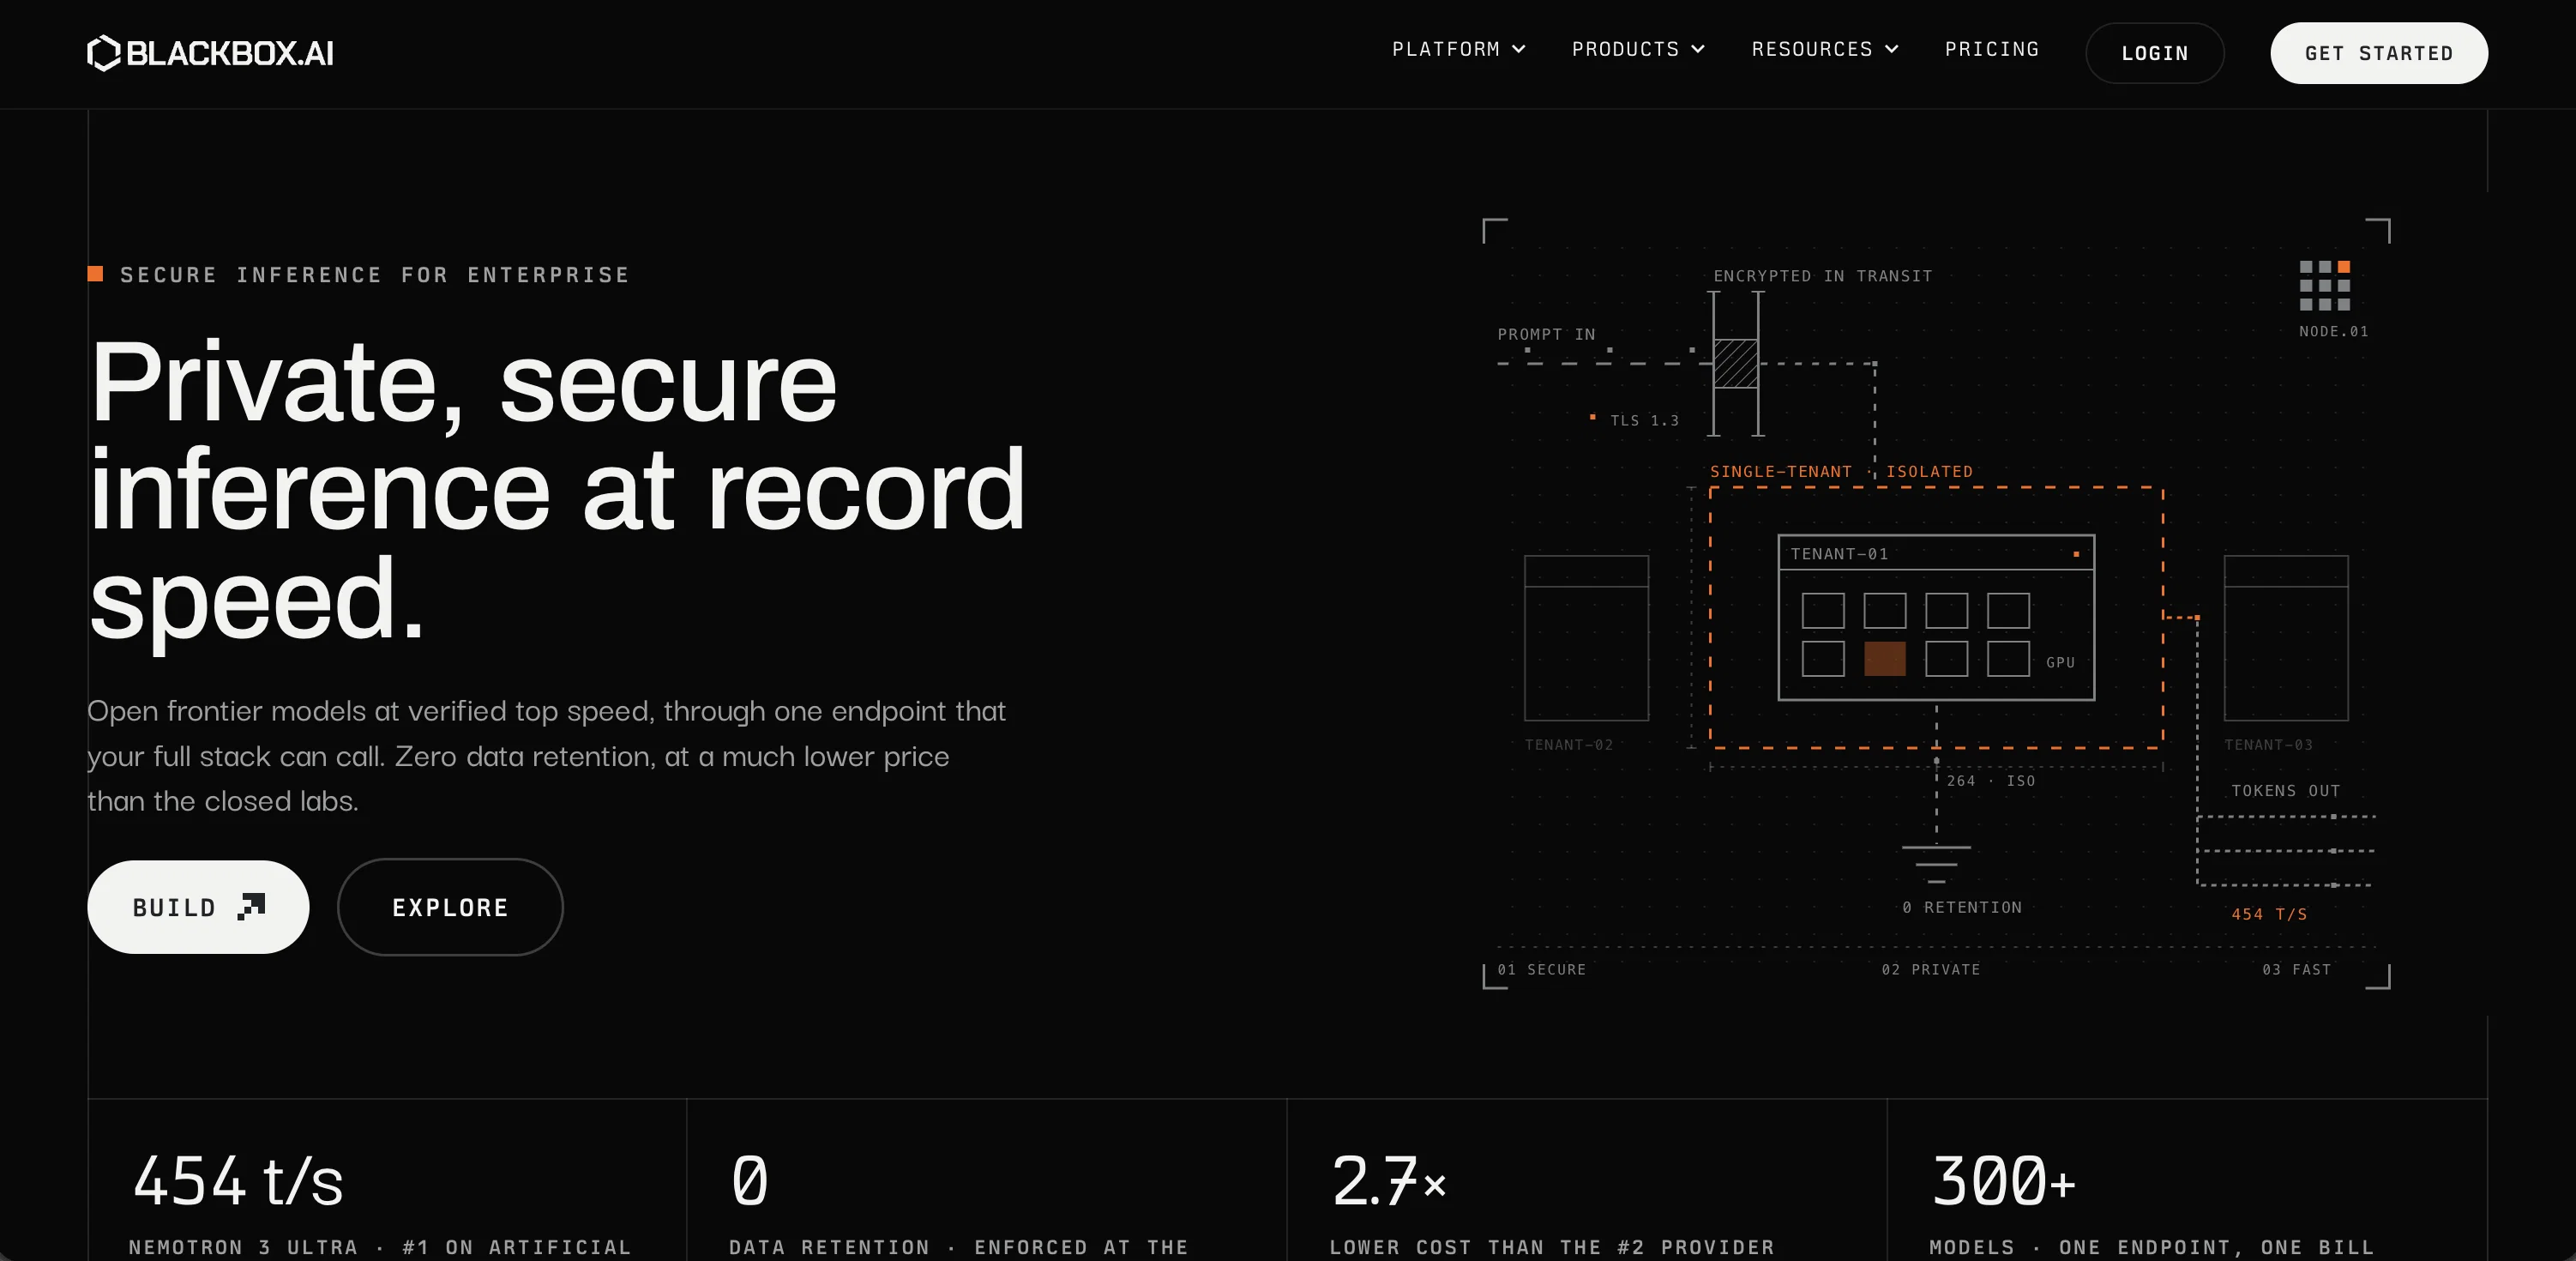Click the '2.7×' lower cost stat
This screenshot has height=1261, width=2576.
(x=1388, y=1181)
